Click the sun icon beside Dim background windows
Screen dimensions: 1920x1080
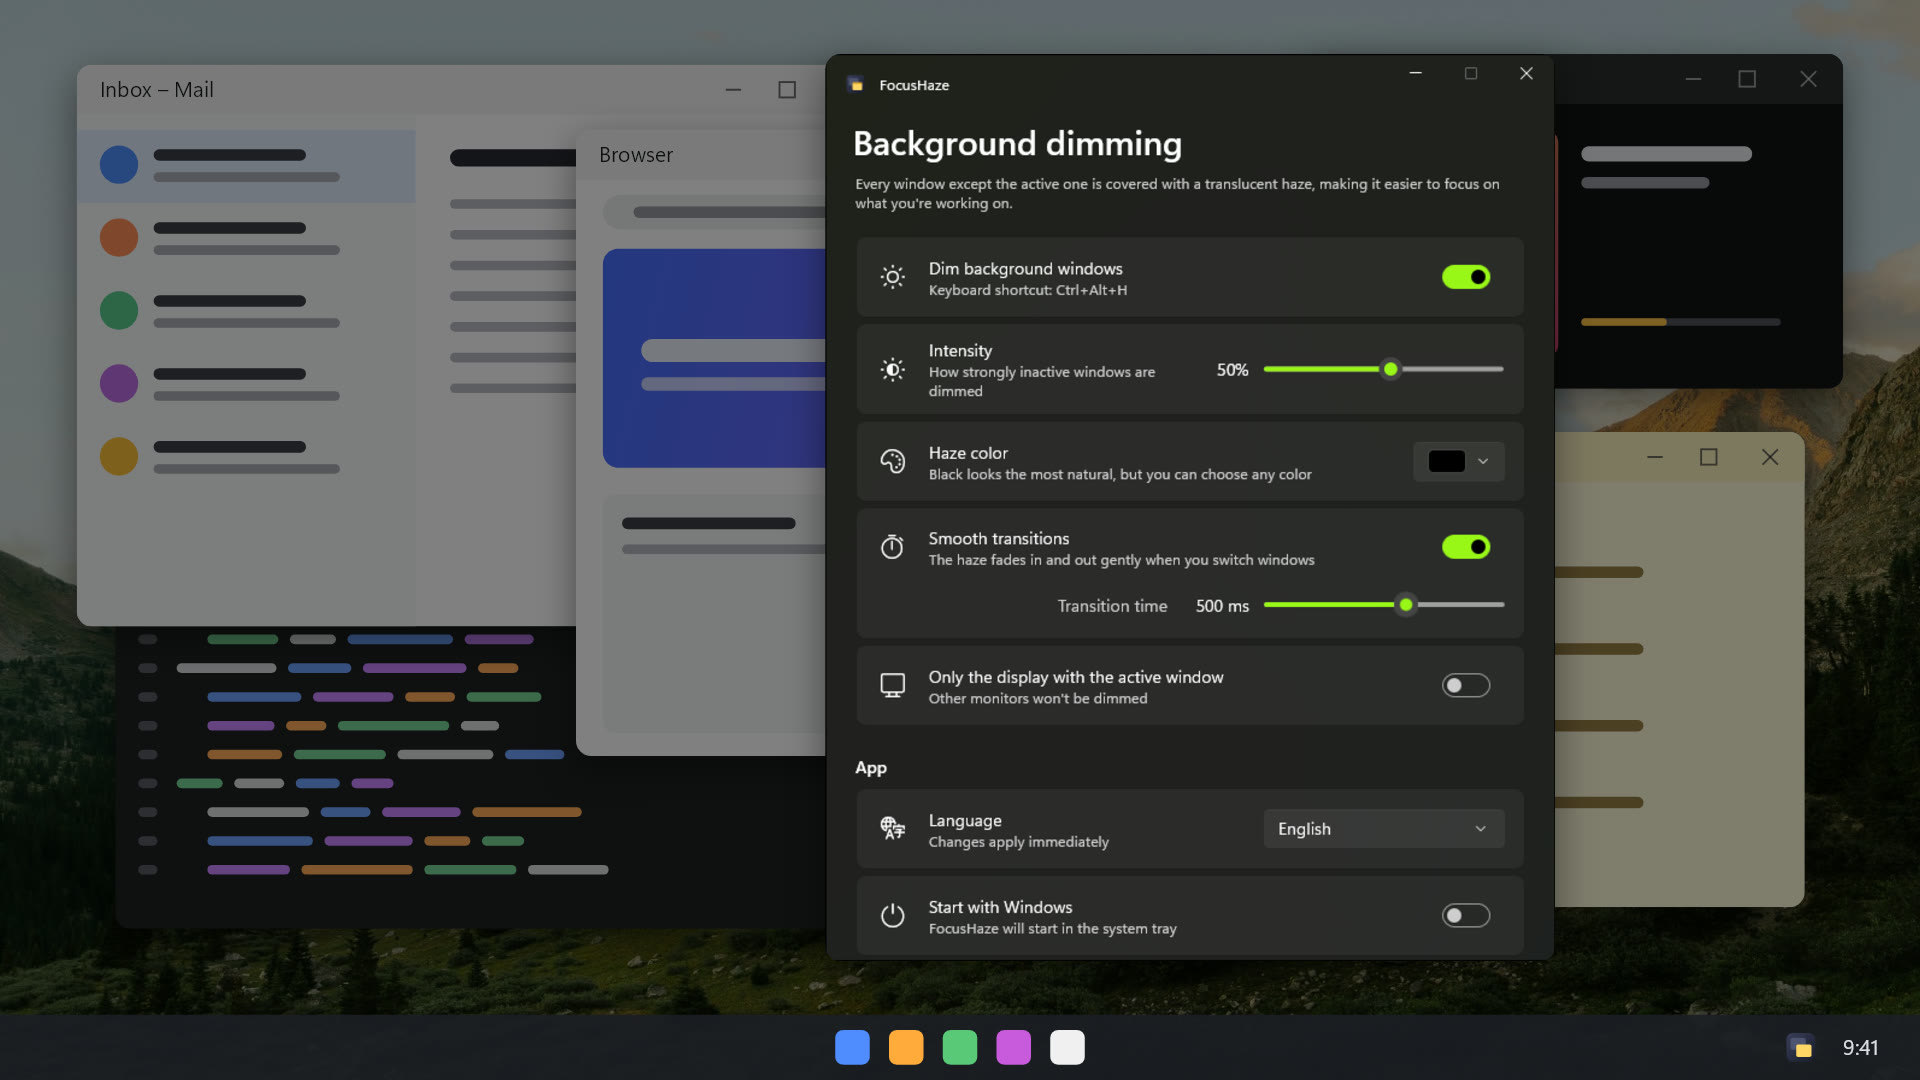pos(893,277)
